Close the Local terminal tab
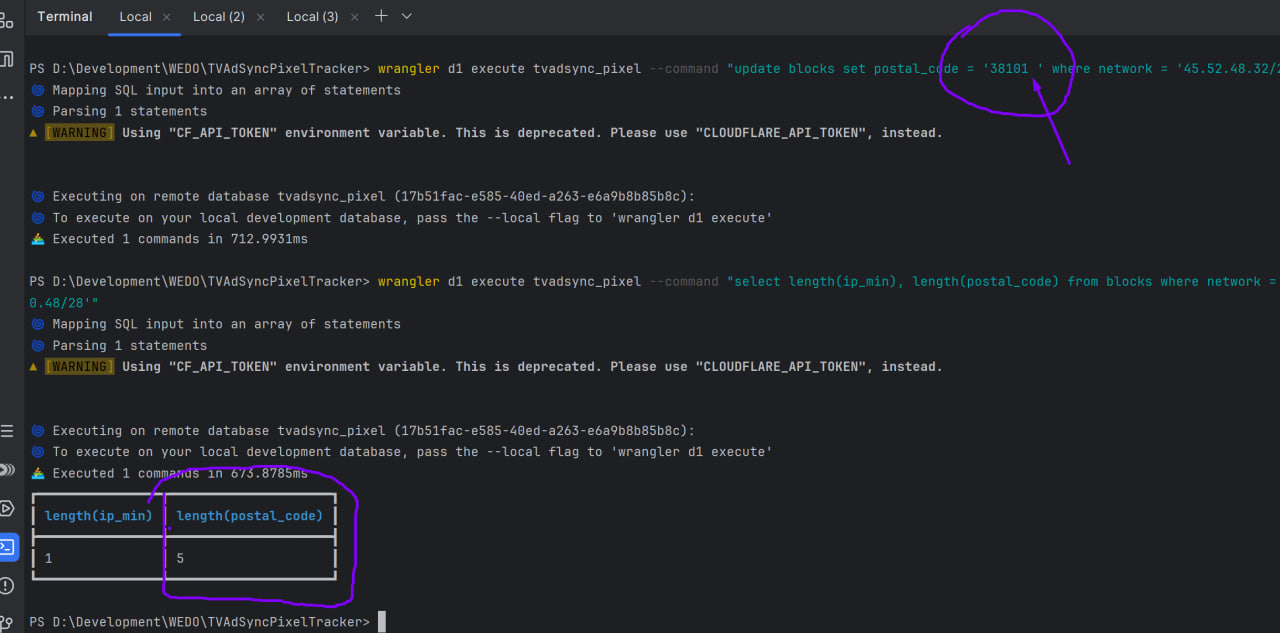Viewport: 1280px width, 633px height. (166, 17)
